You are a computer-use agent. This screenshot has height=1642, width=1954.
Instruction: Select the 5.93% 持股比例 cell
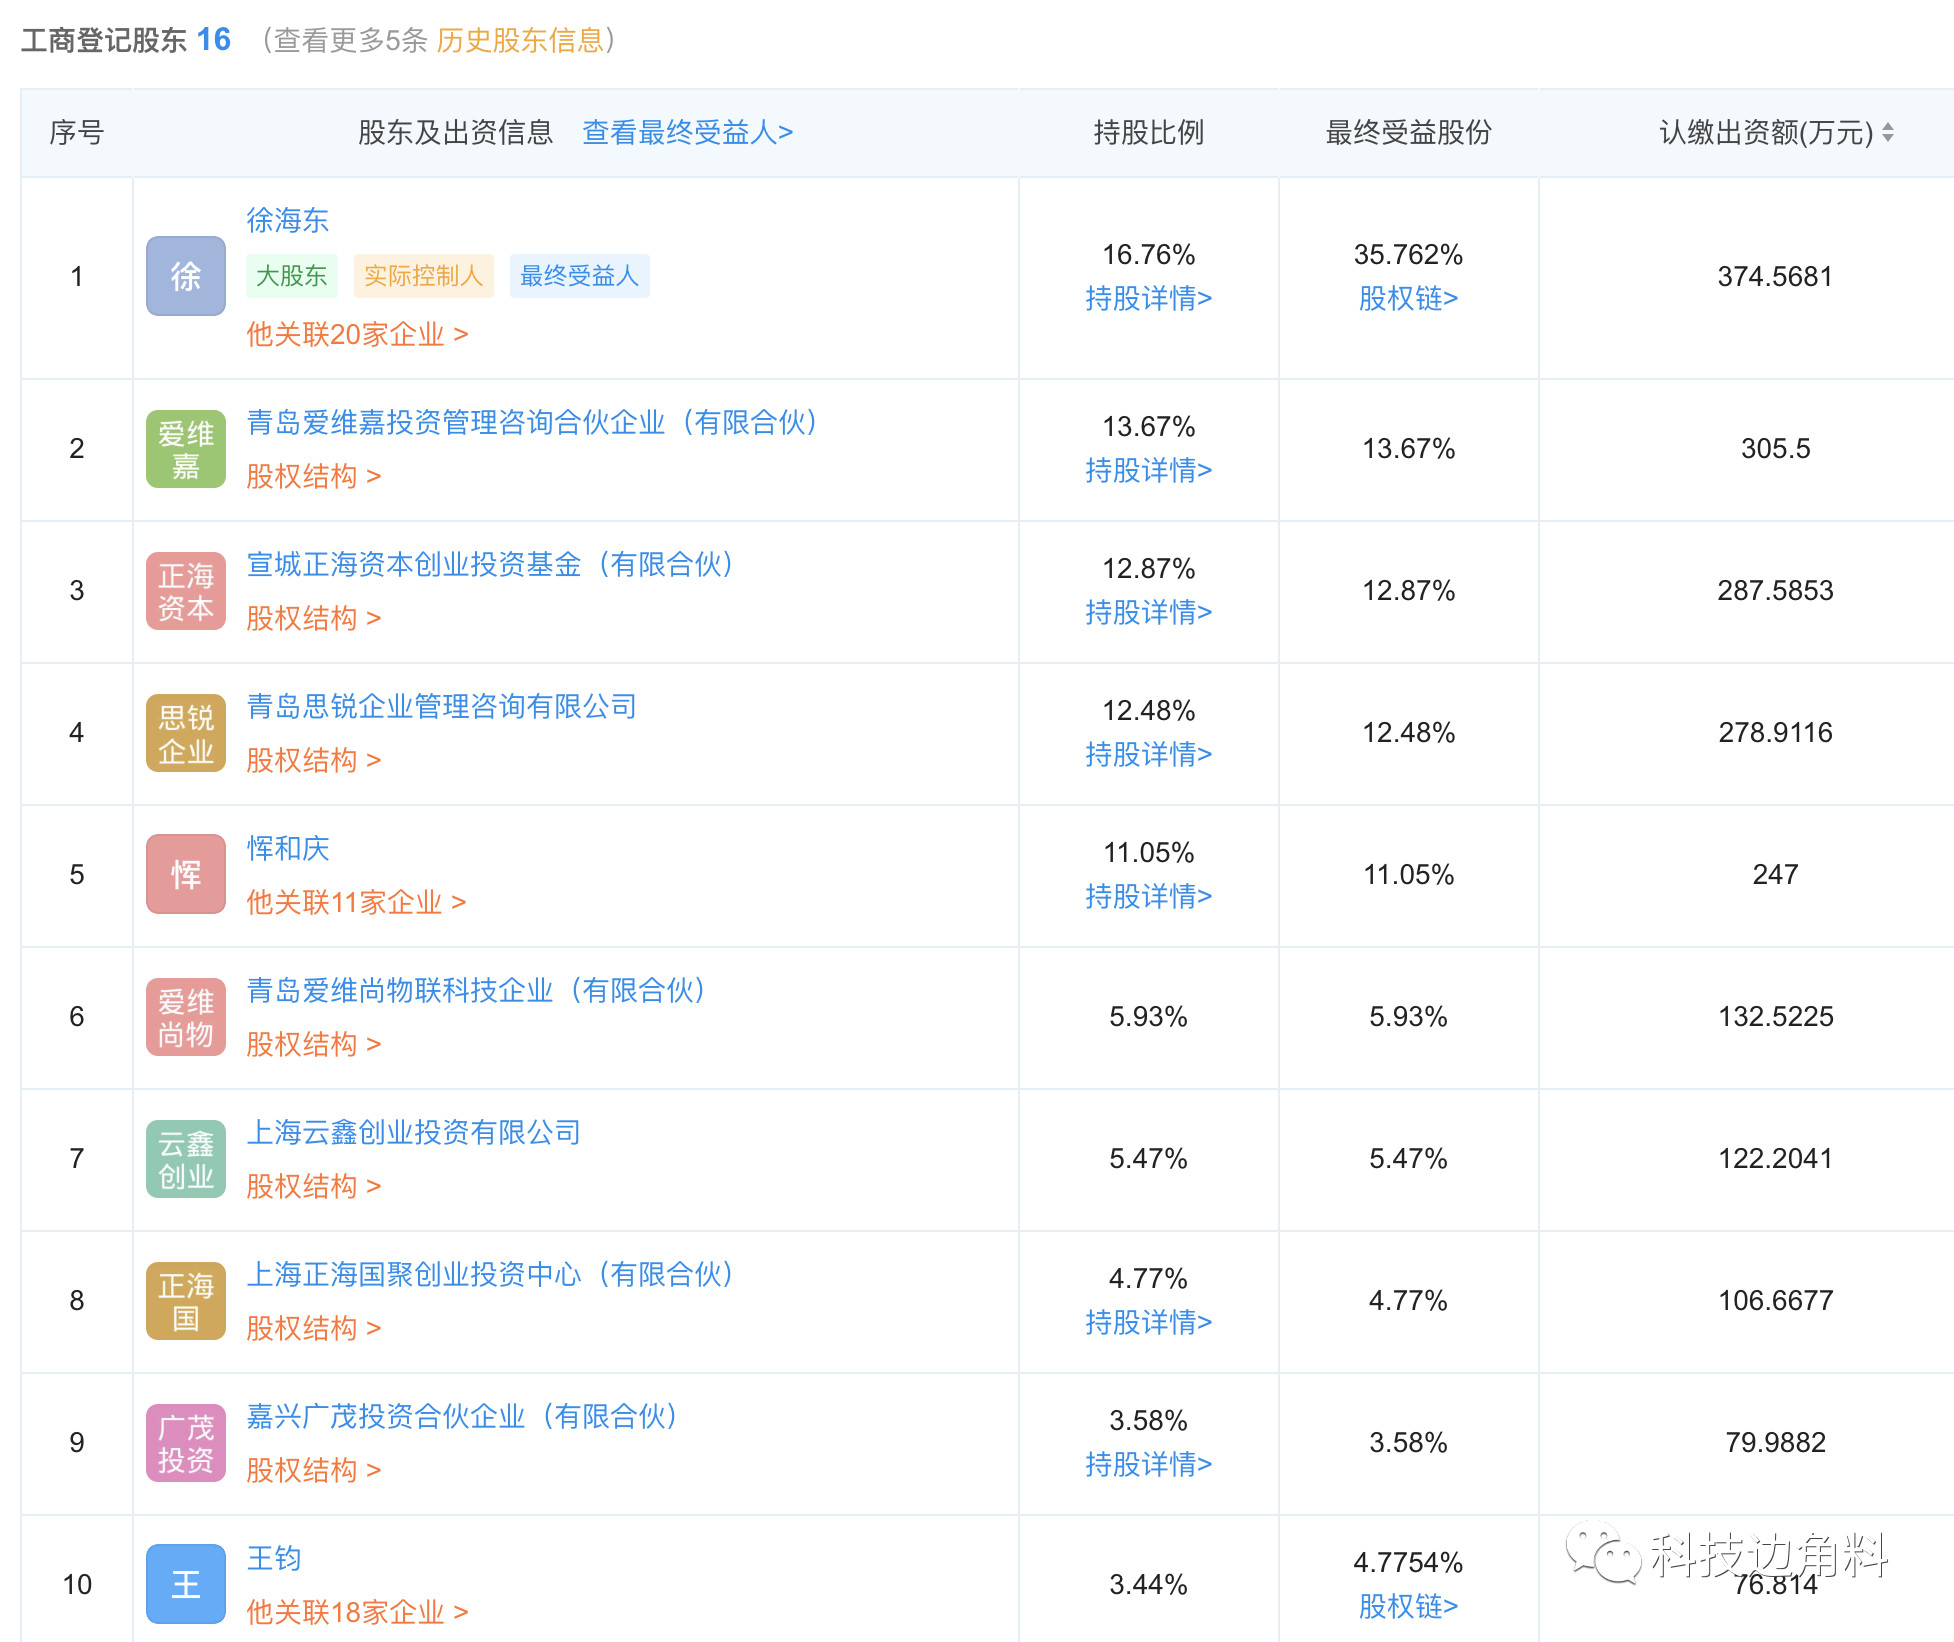[x=1148, y=1017]
